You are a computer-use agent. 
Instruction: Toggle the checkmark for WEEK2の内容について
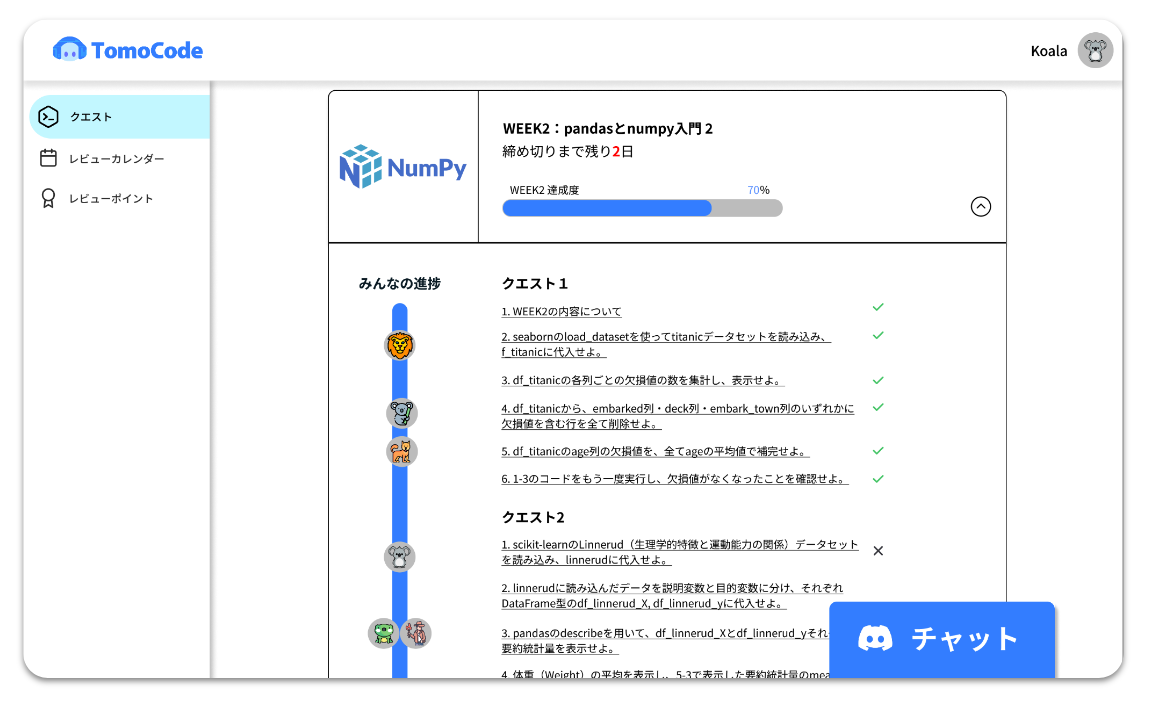tap(878, 307)
